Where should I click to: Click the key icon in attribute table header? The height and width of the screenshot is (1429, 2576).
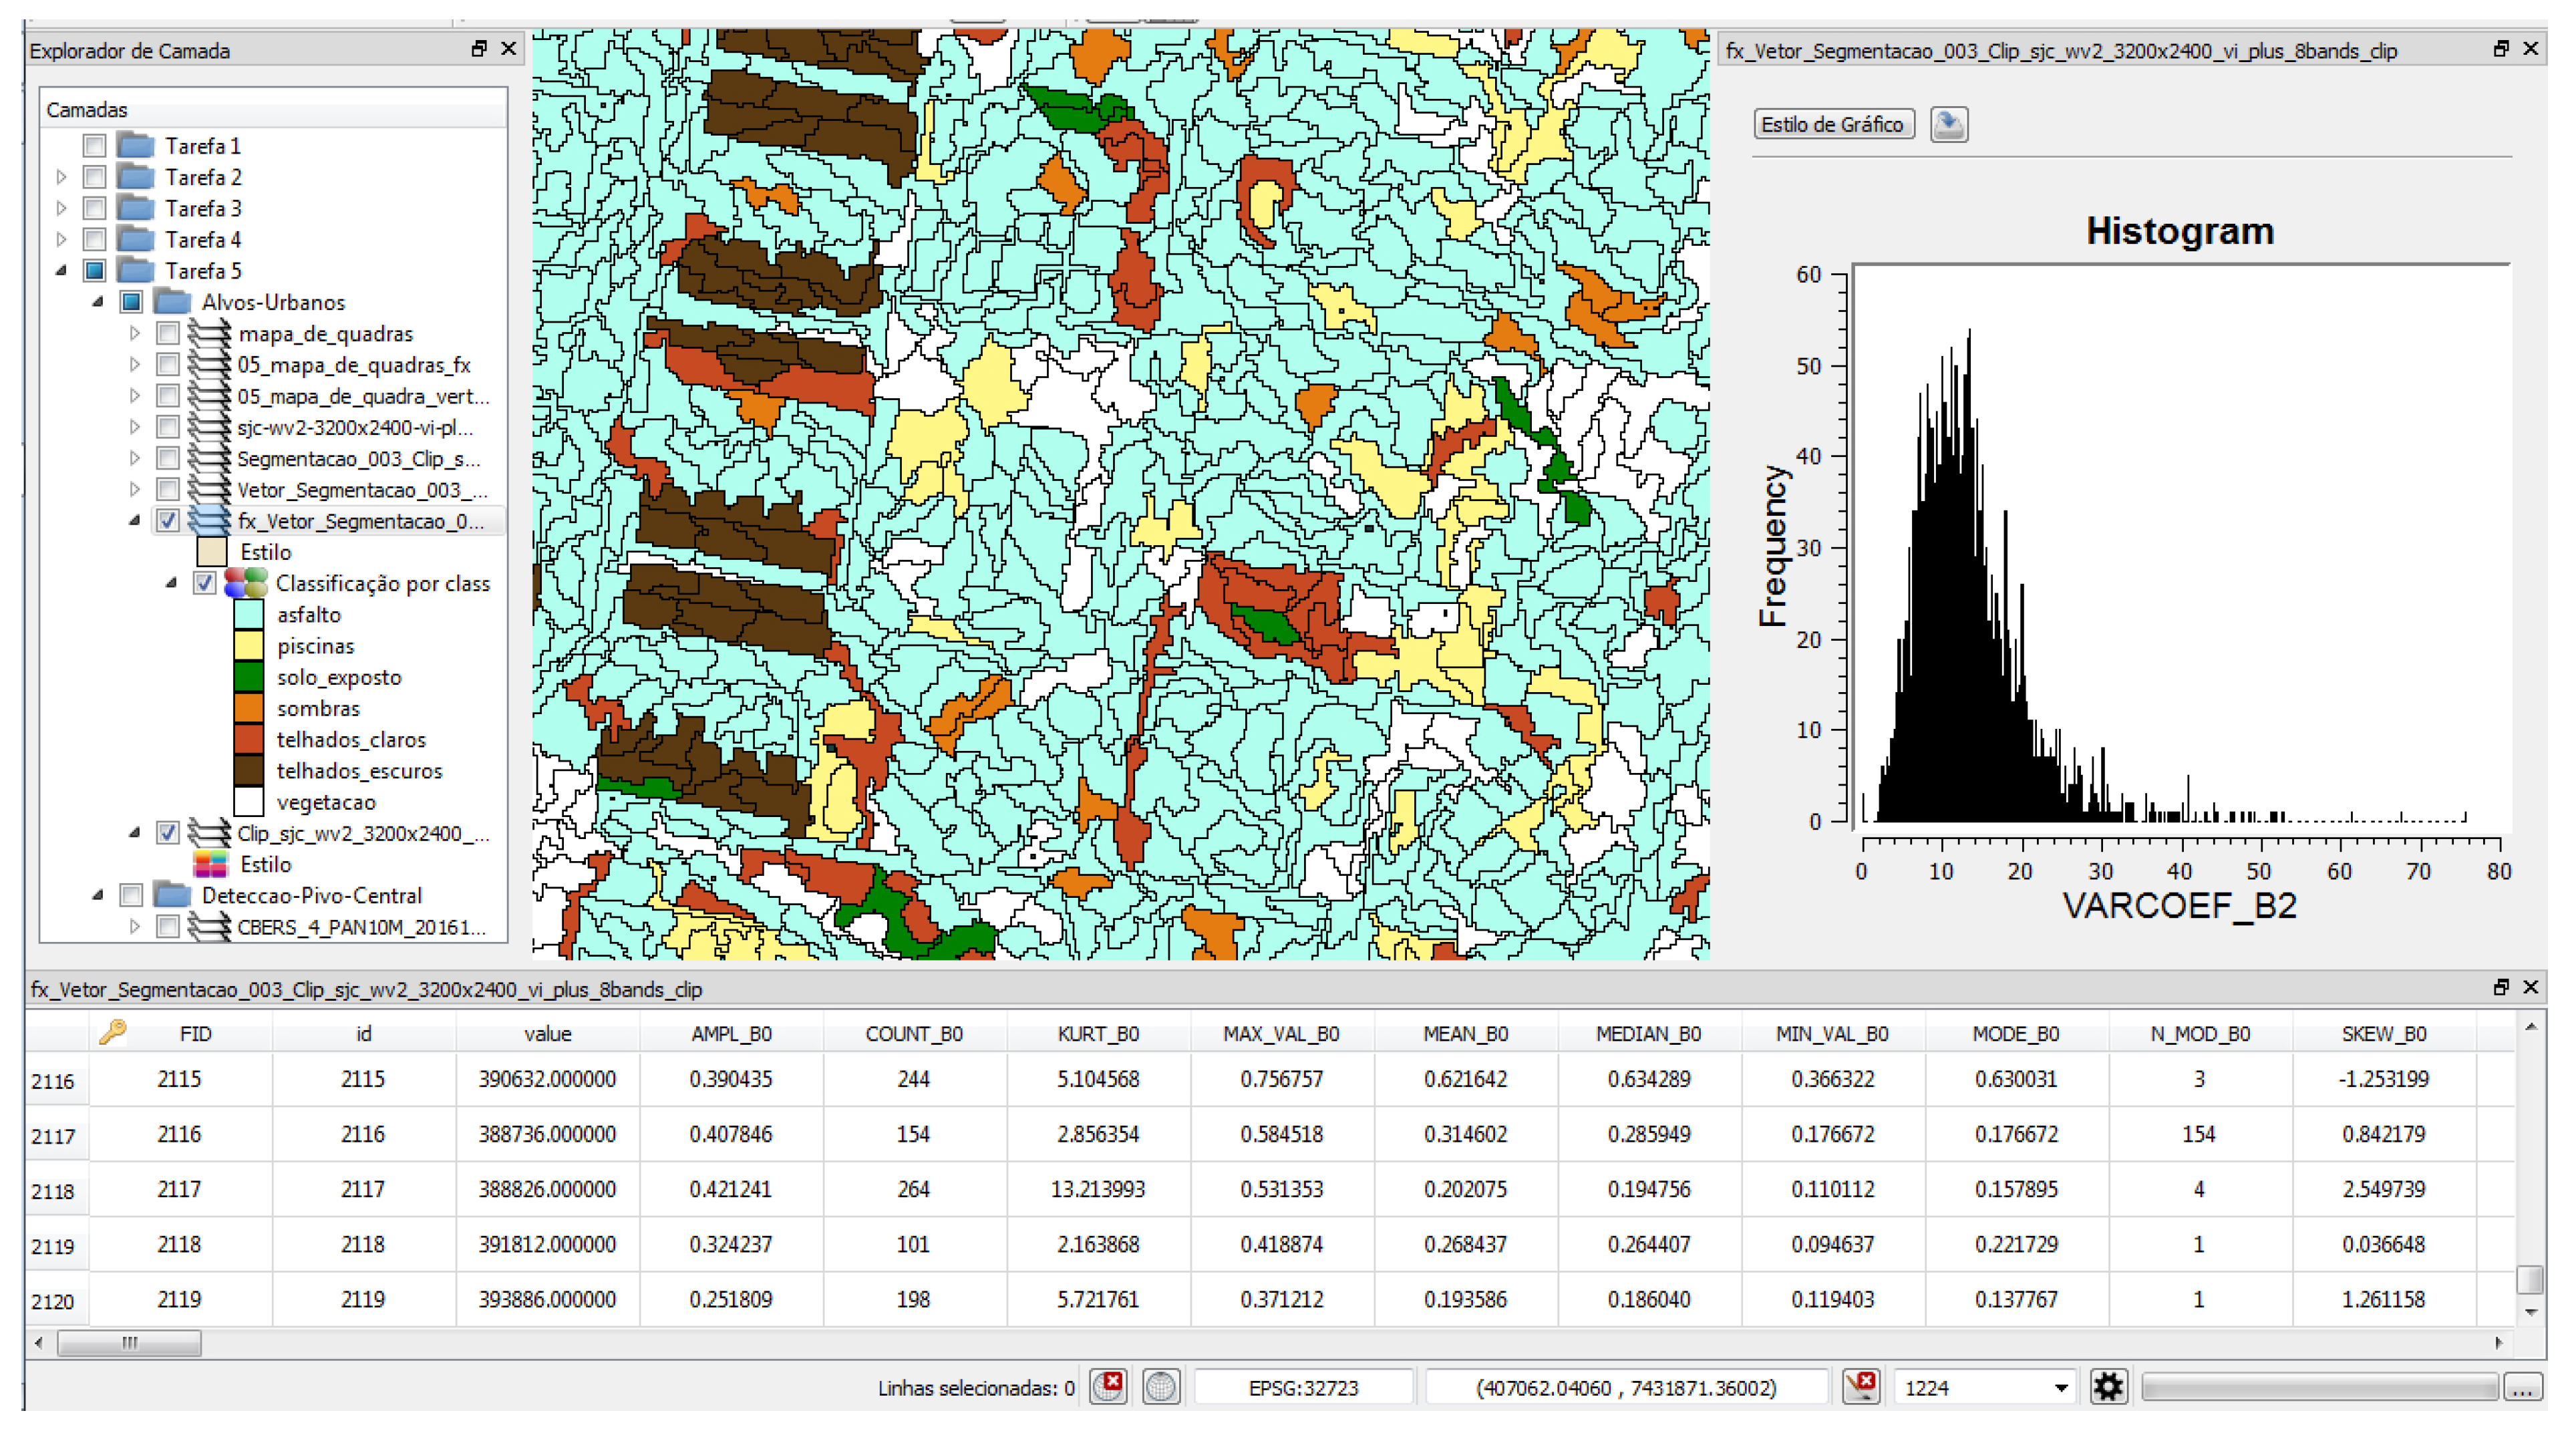[x=112, y=1031]
